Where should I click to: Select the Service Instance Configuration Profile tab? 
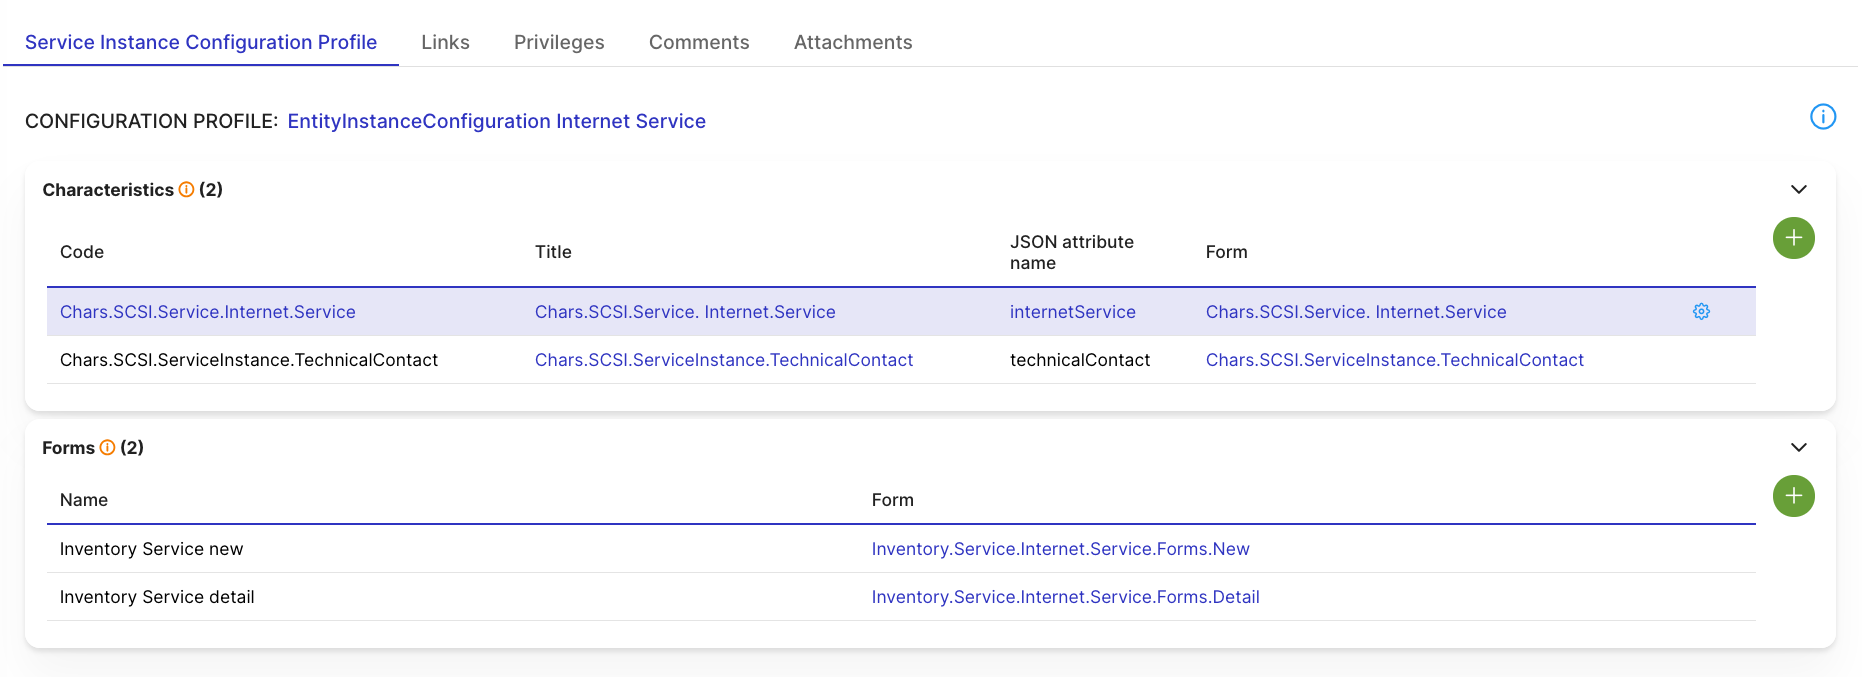click(201, 42)
